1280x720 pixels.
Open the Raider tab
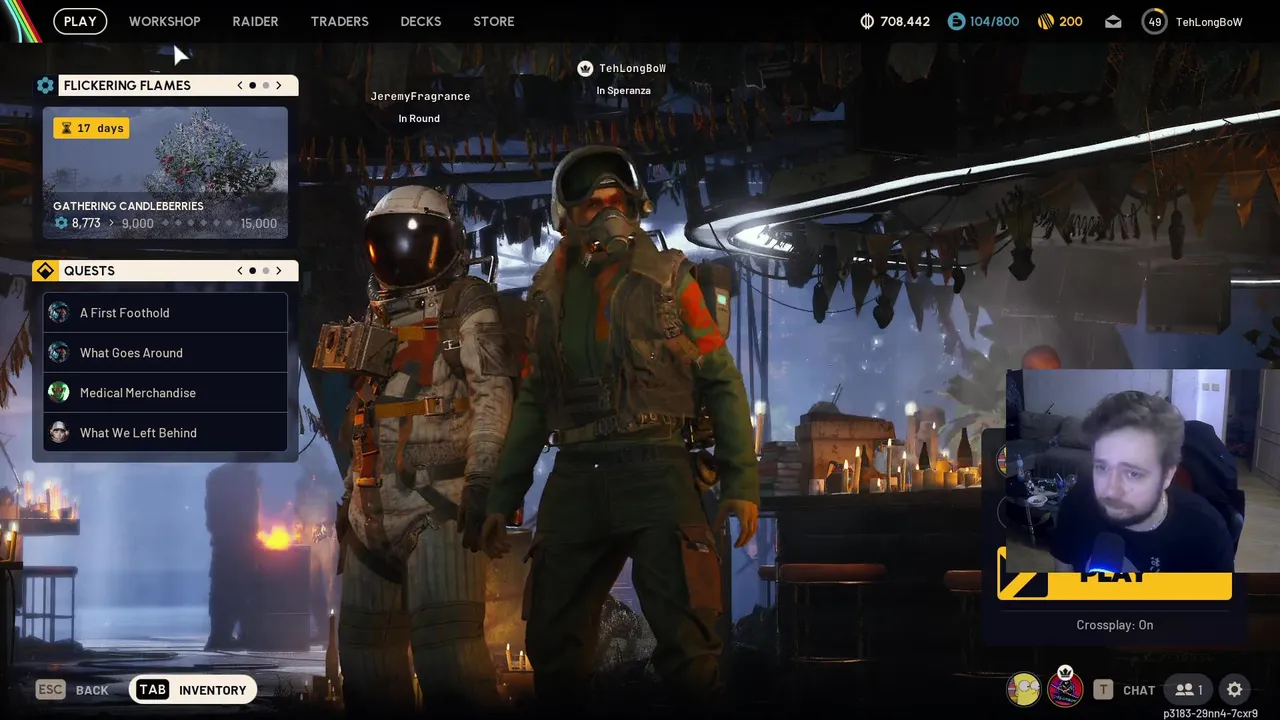(x=255, y=21)
